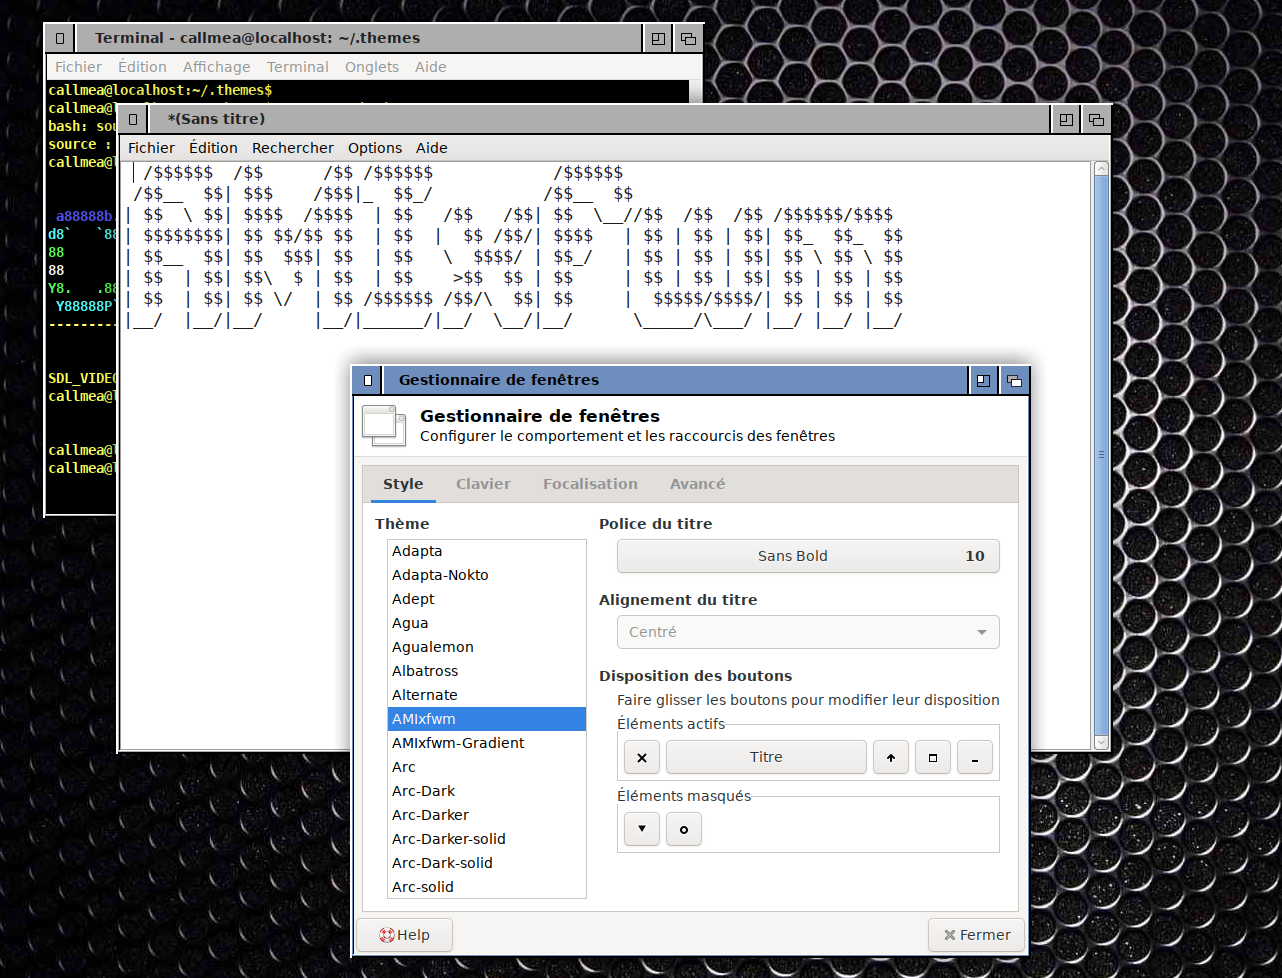
Task: Open Aide menu in Terminal window
Action: tap(431, 67)
